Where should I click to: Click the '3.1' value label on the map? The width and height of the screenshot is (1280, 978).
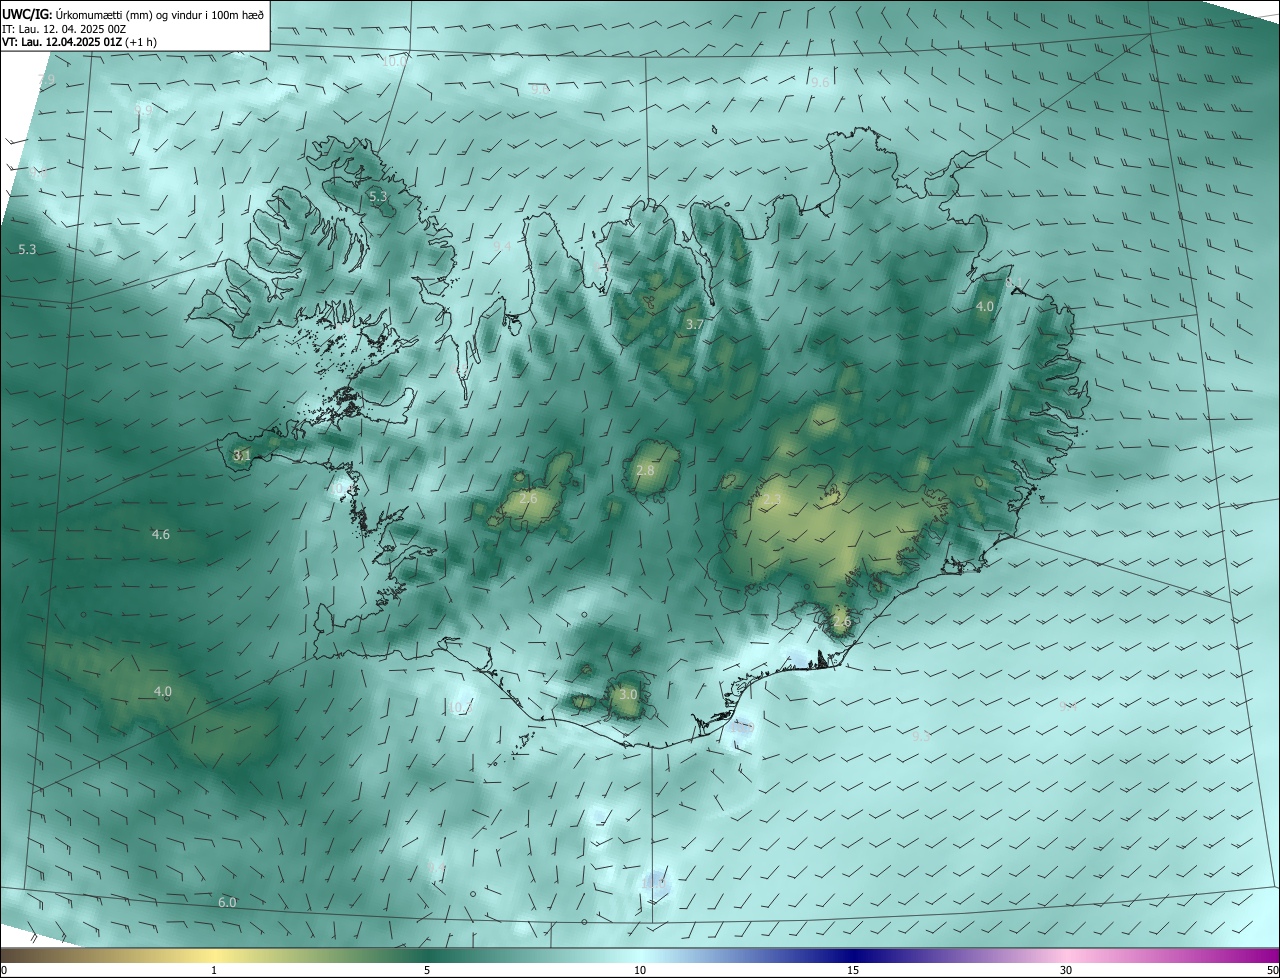click(242, 455)
